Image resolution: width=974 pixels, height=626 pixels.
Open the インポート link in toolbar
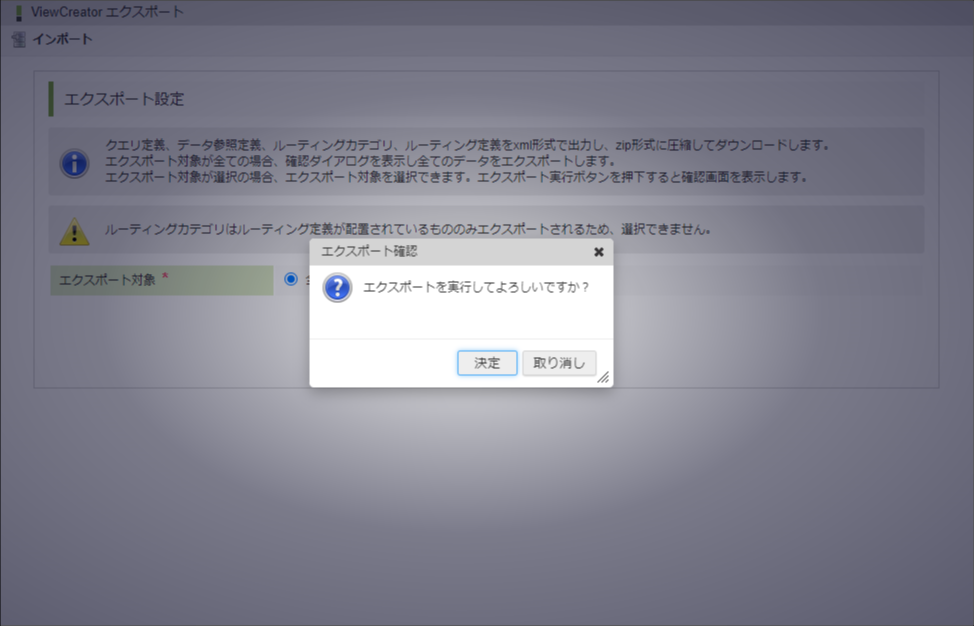coord(62,39)
